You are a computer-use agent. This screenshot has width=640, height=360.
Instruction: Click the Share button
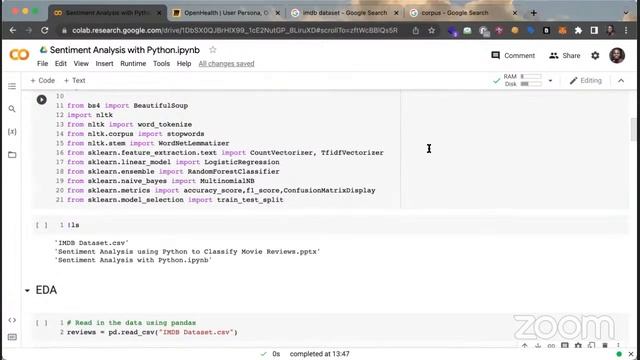[x=564, y=56]
